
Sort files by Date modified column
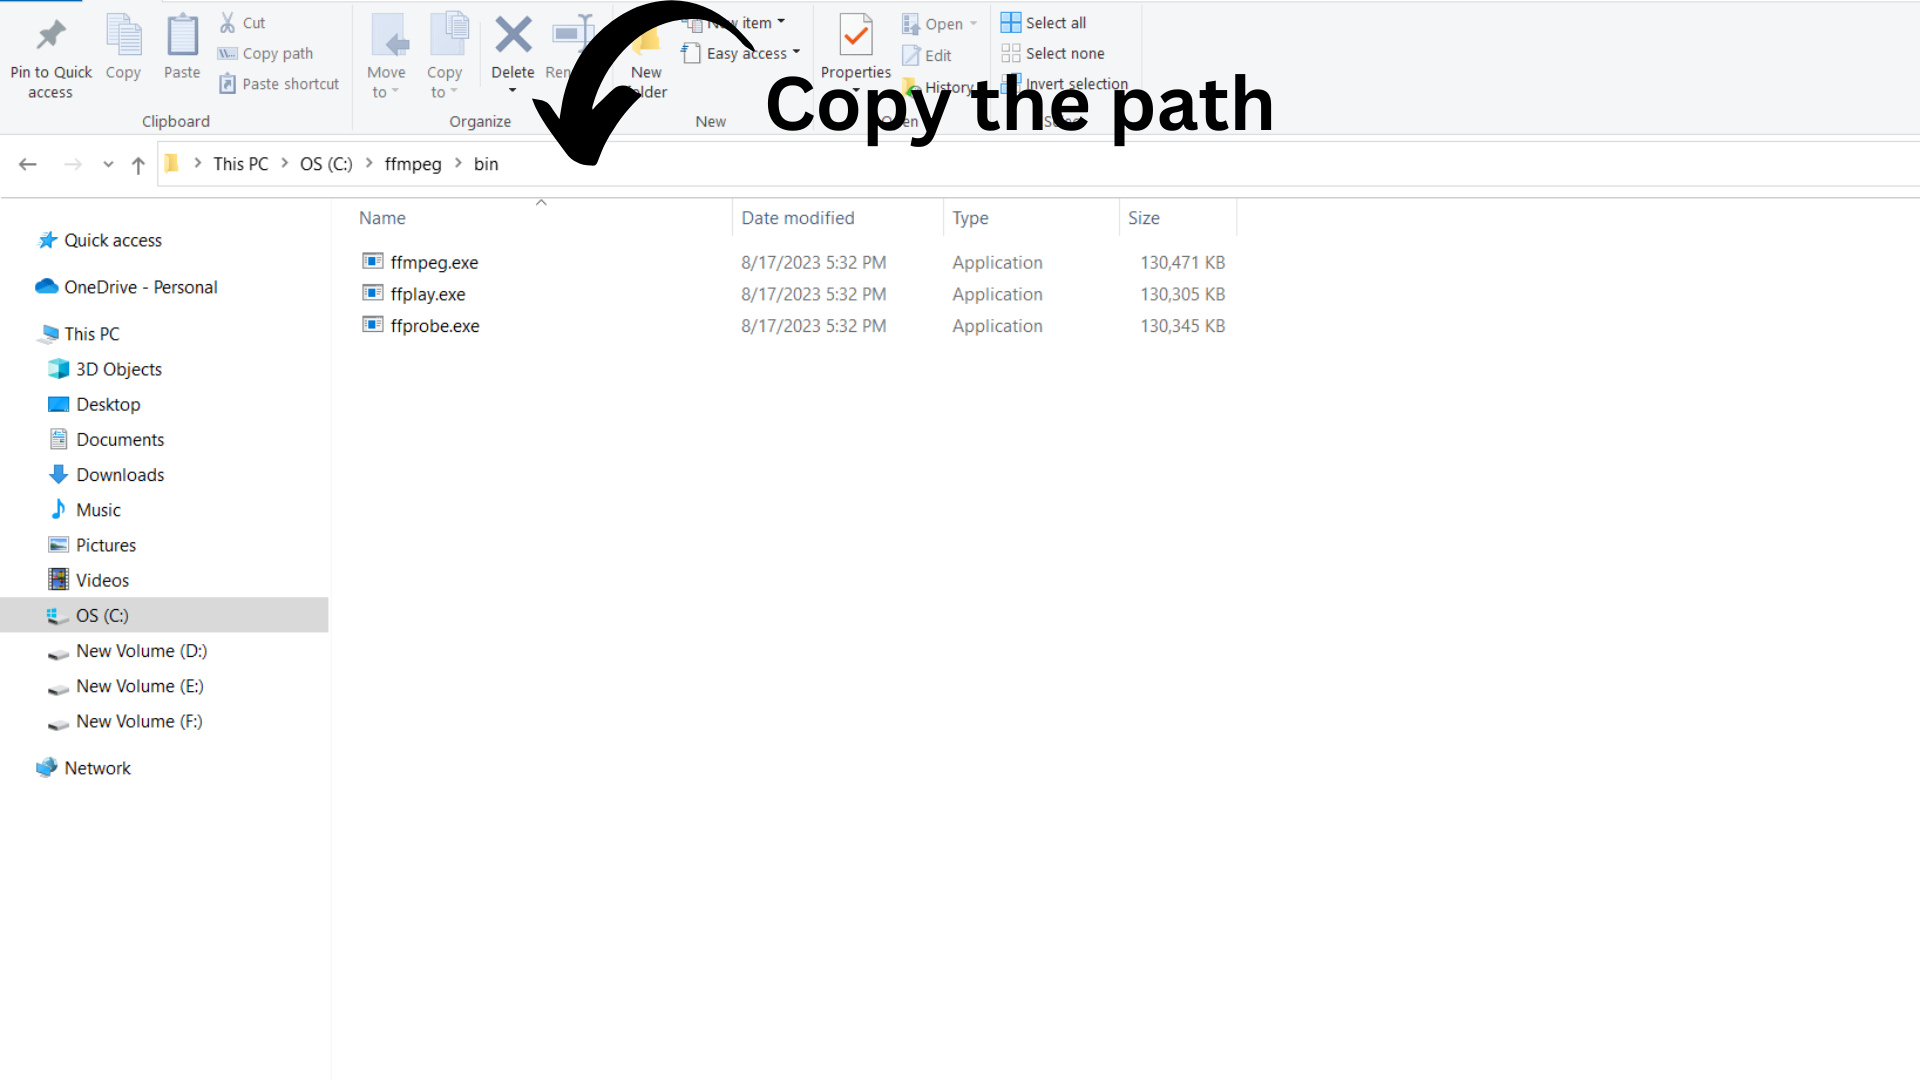click(x=797, y=218)
